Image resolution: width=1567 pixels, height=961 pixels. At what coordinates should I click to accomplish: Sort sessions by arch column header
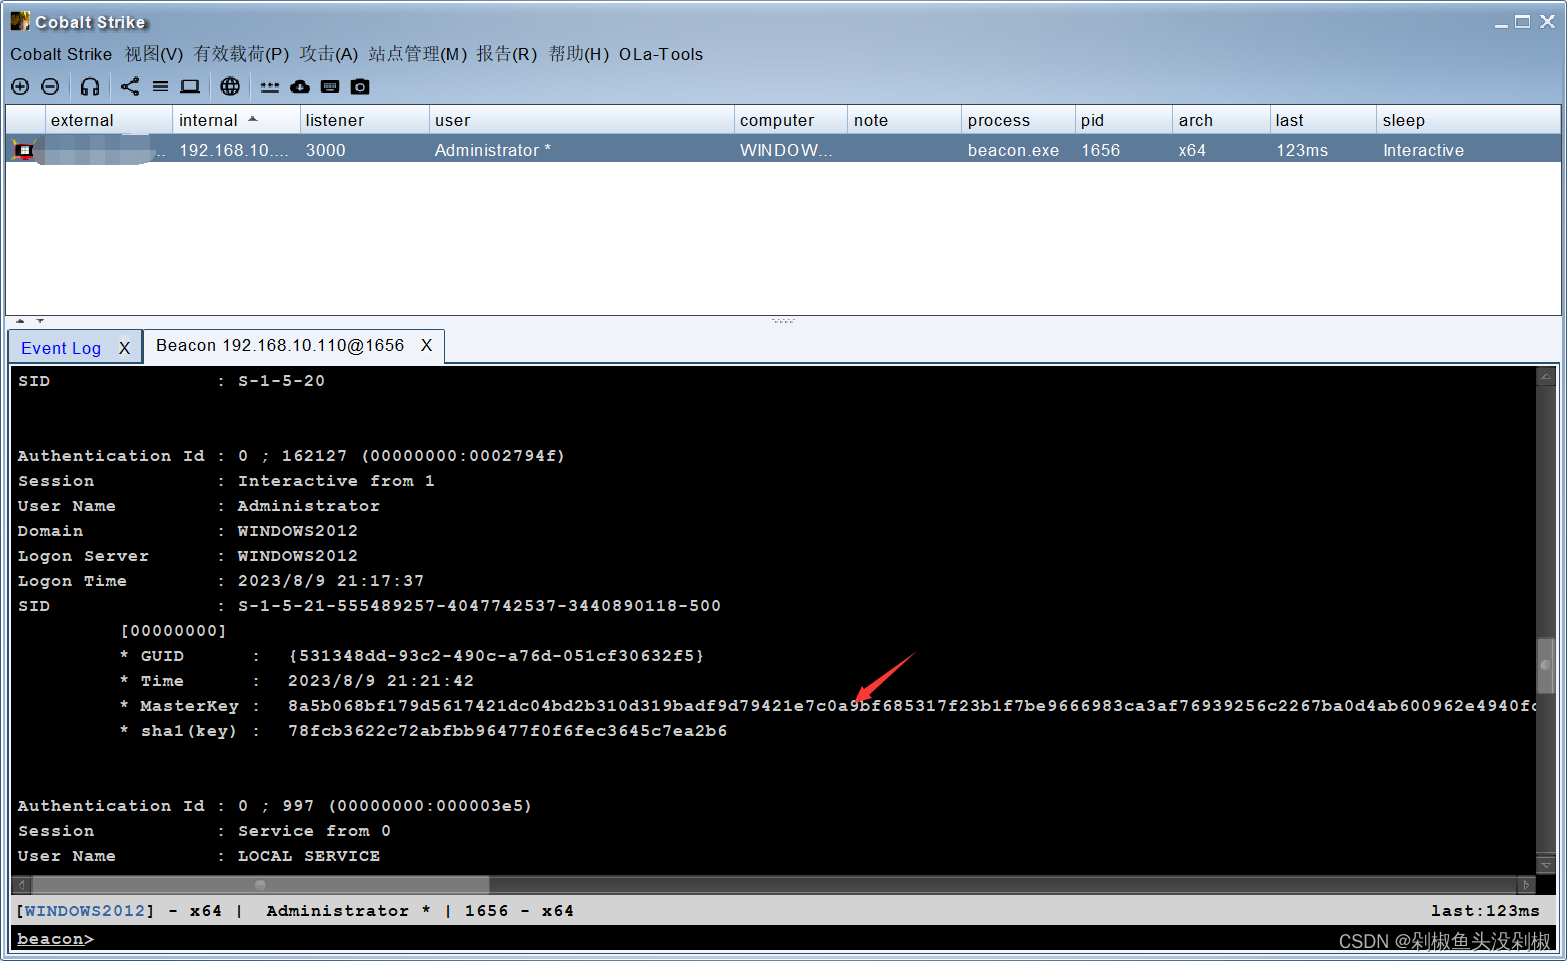(x=1221, y=120)
